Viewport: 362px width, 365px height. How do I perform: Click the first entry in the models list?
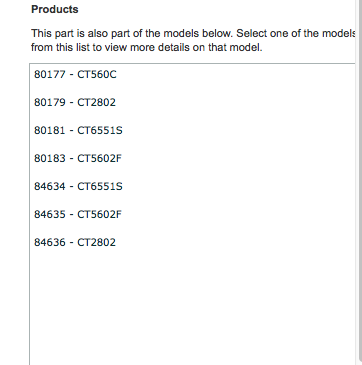coord(75,74)
